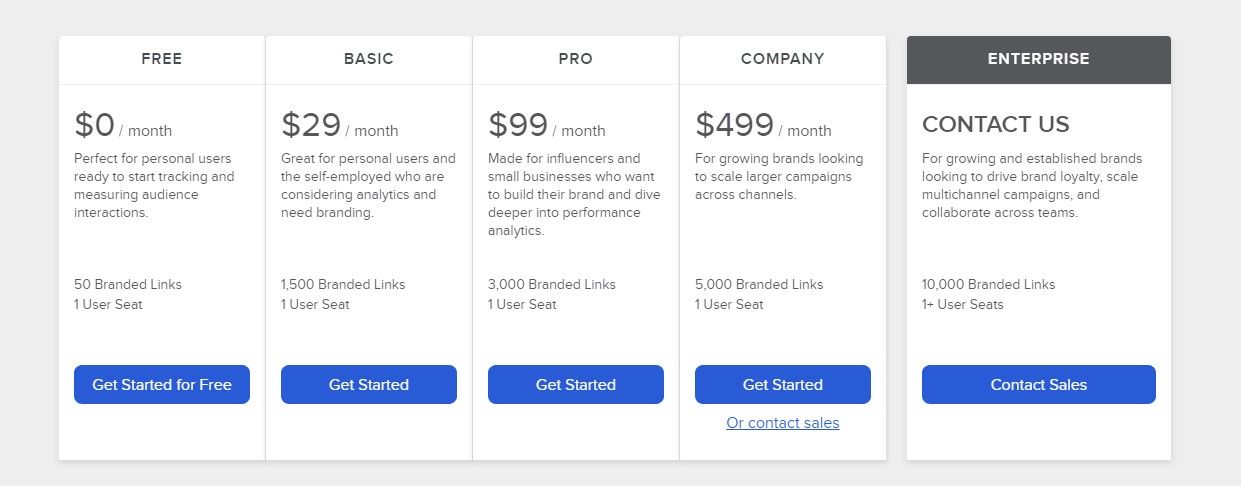Viewport: 1241px width, 486px height.
Task: Click the 1,500 Branded Links text
Action: coord(343,284)
